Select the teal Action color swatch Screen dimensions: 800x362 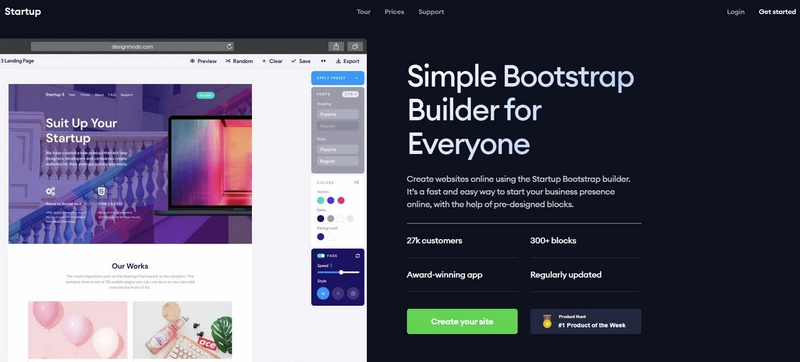(x=320, y=200)
